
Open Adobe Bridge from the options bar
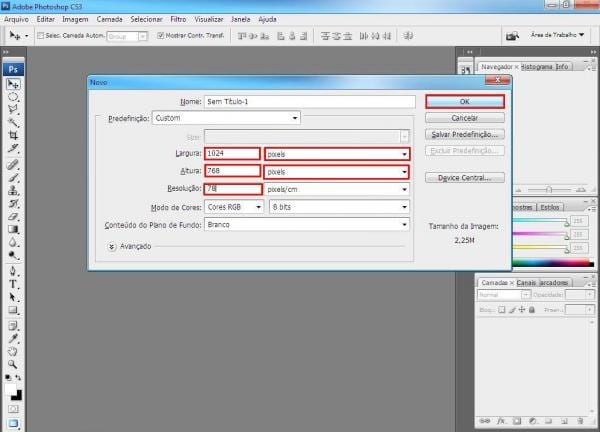[511, 36]
